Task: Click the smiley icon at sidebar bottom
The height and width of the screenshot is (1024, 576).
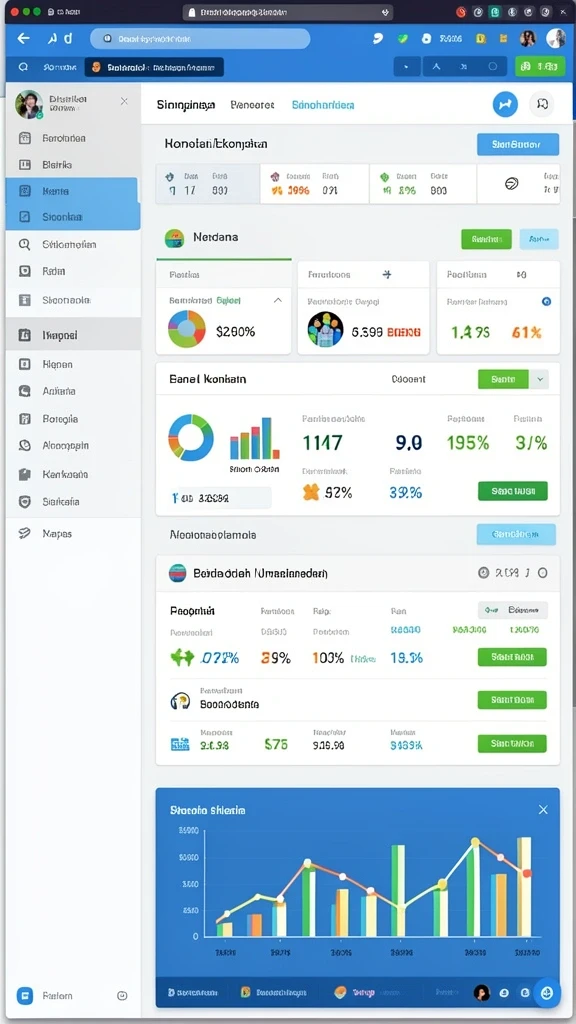Action: pyautogui.click(x=121, y=995)
